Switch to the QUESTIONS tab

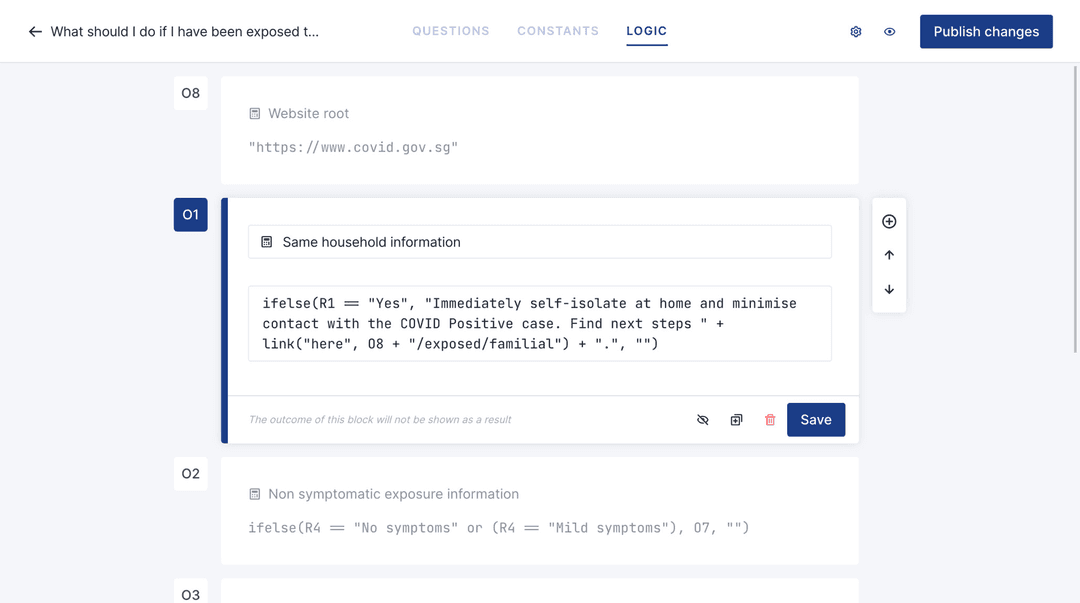(x=450, y=31)
